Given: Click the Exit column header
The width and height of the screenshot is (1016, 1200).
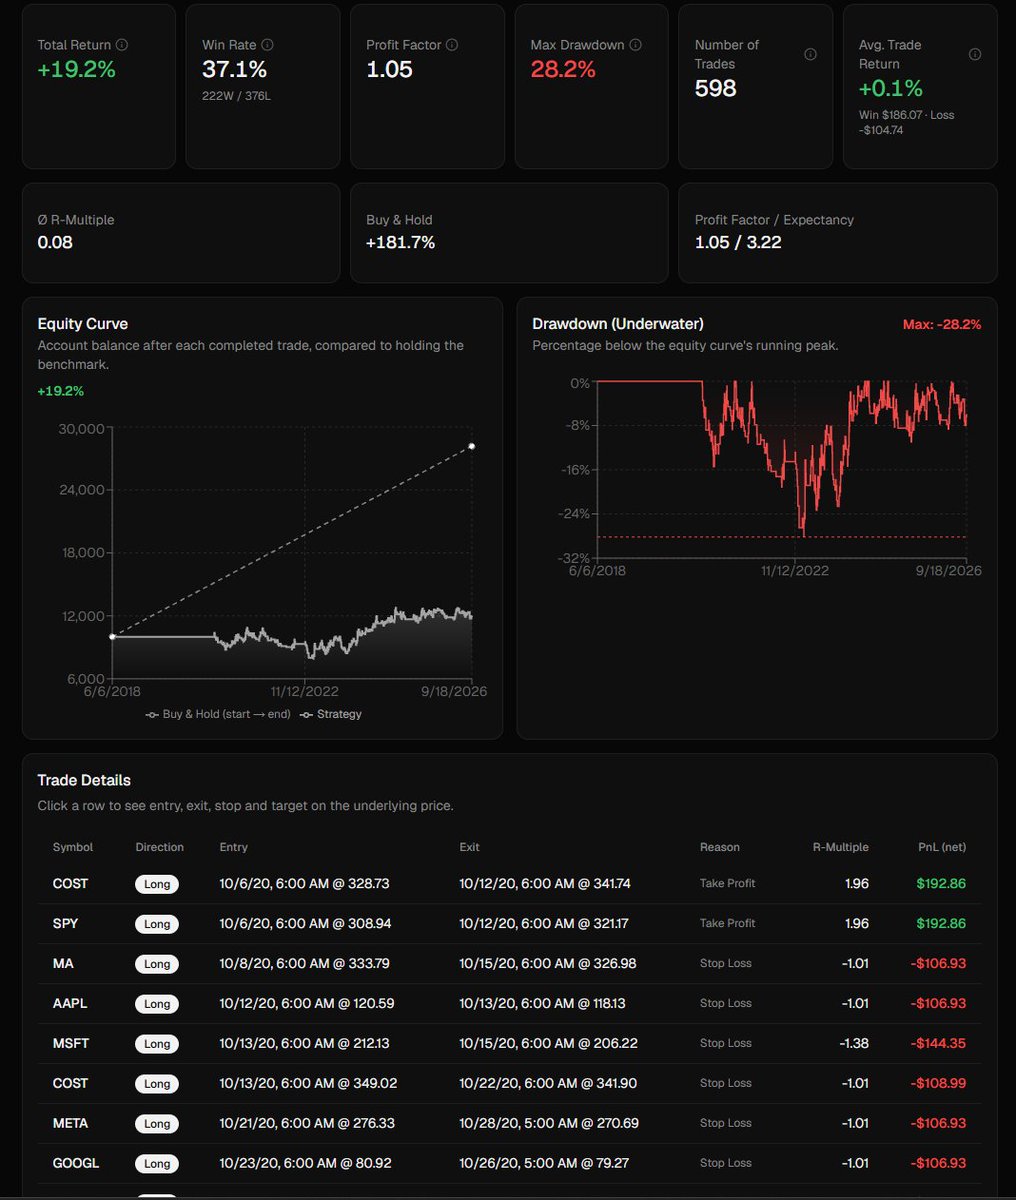Looking at the screenshot, I should [470, 847].
